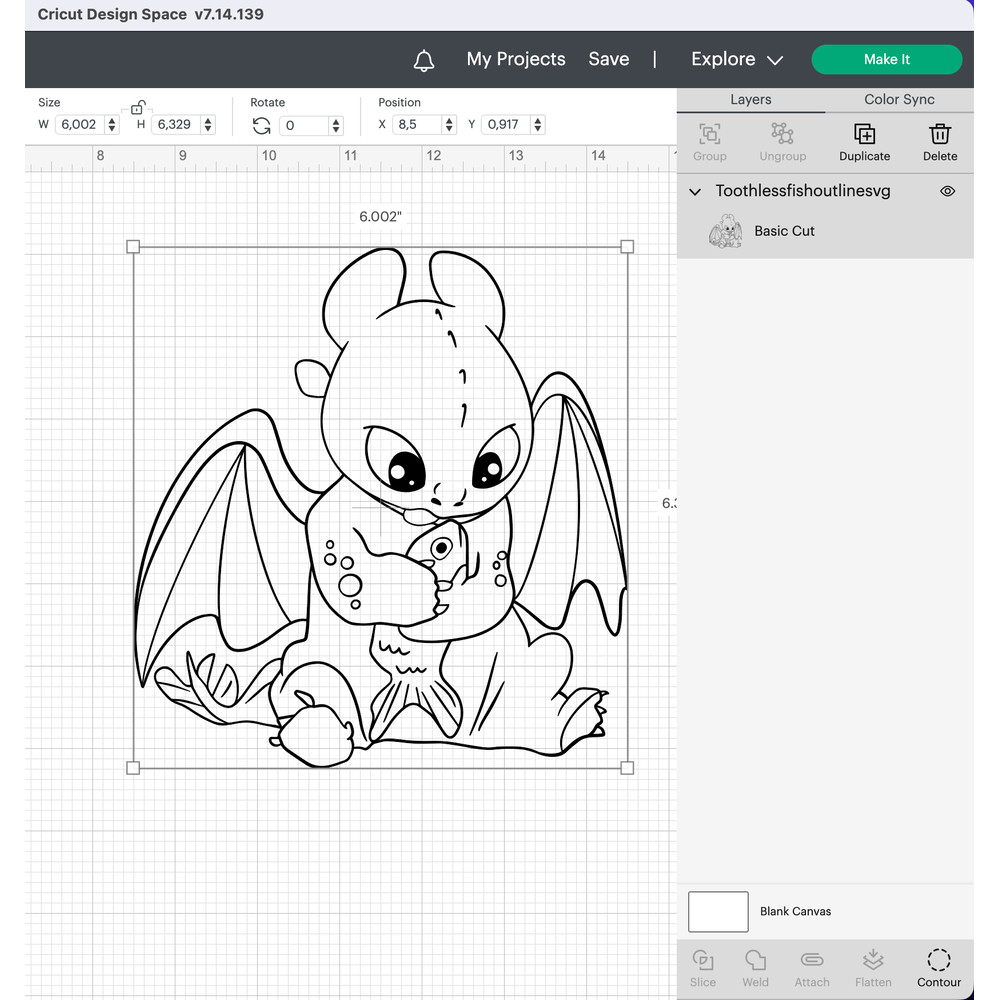Collapse the Toothlessfishoutlinesvg layer group
Image resolution: width=1000 pixels, height=1000 pixels.
696,191
